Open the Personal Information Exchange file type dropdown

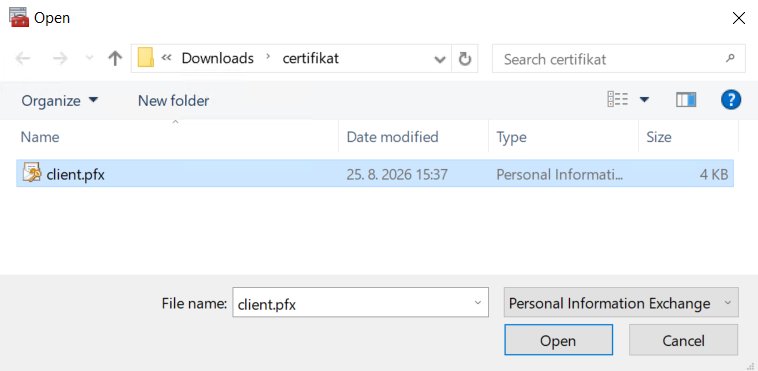tap(621, 303)
